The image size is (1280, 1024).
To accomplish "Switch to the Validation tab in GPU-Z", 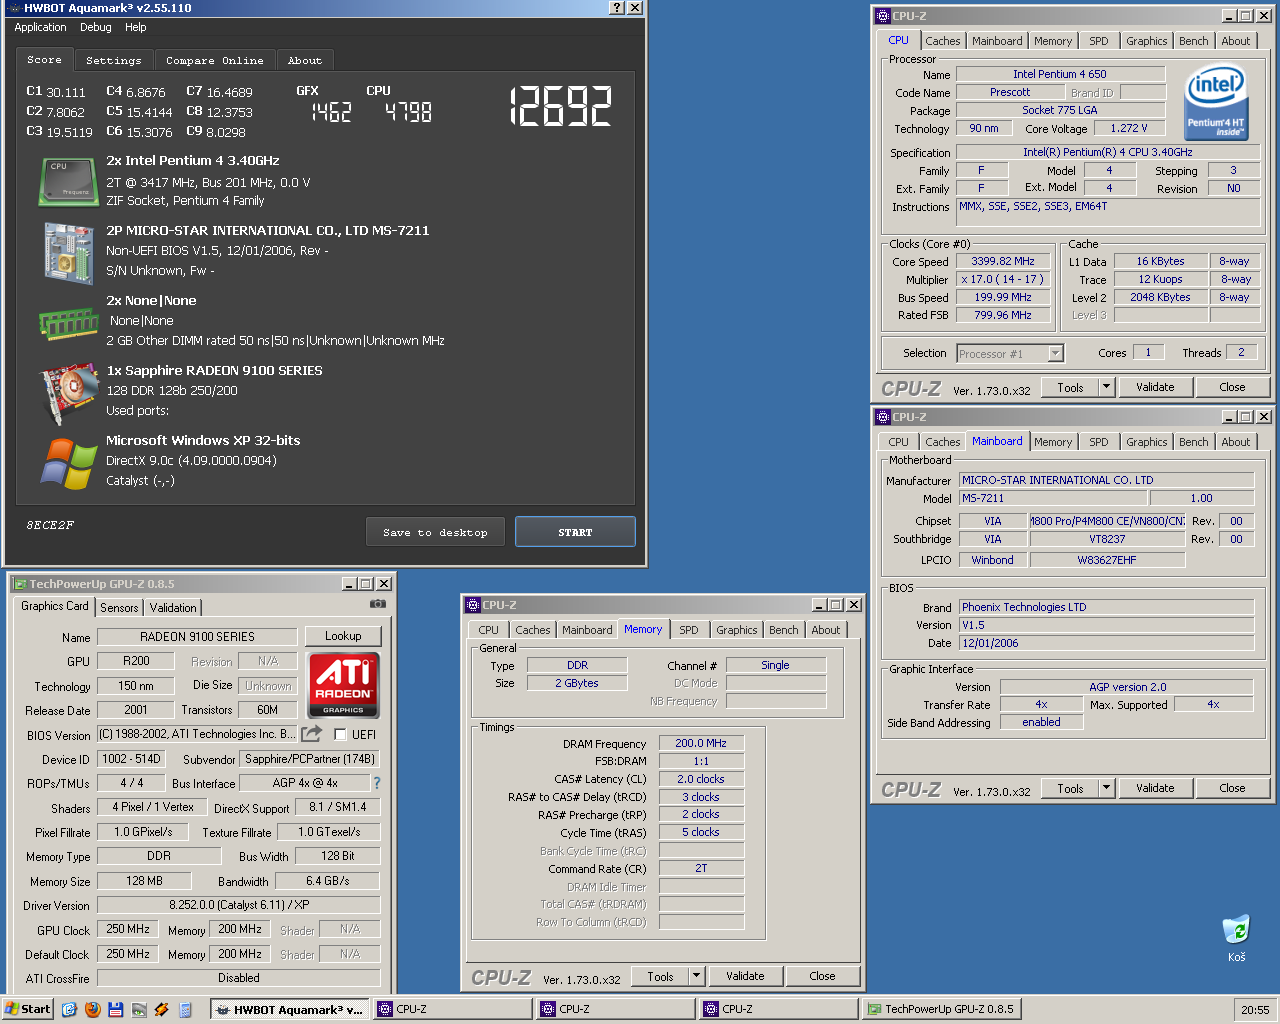I will tap(173, 608).
